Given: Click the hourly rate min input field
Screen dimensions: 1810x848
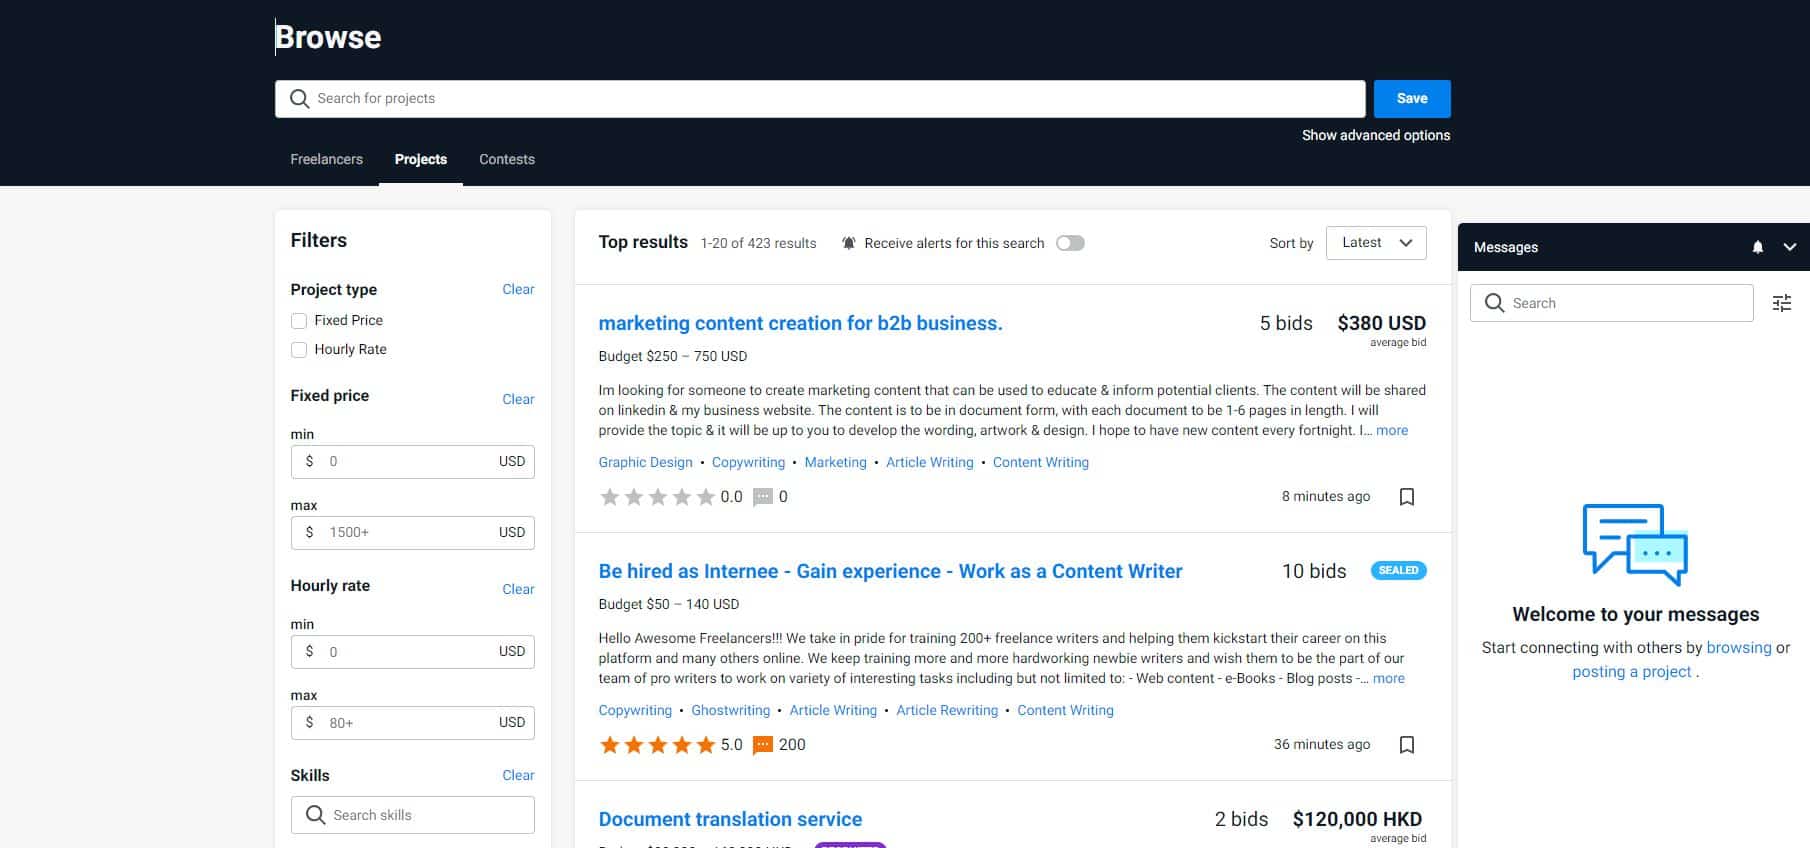Looking at the screenshot, I should click(x=412, y=652).
